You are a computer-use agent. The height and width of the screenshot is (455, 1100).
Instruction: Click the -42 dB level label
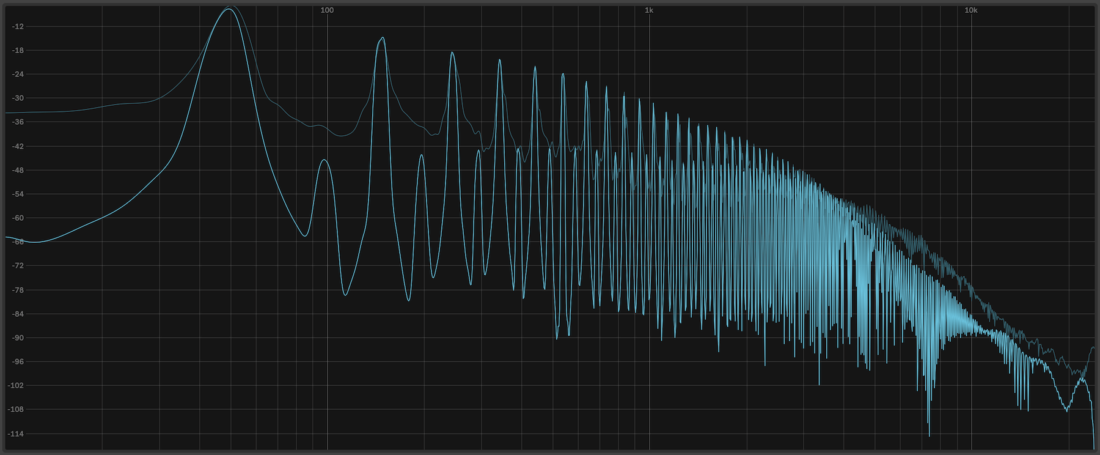(x=18, y=146)
